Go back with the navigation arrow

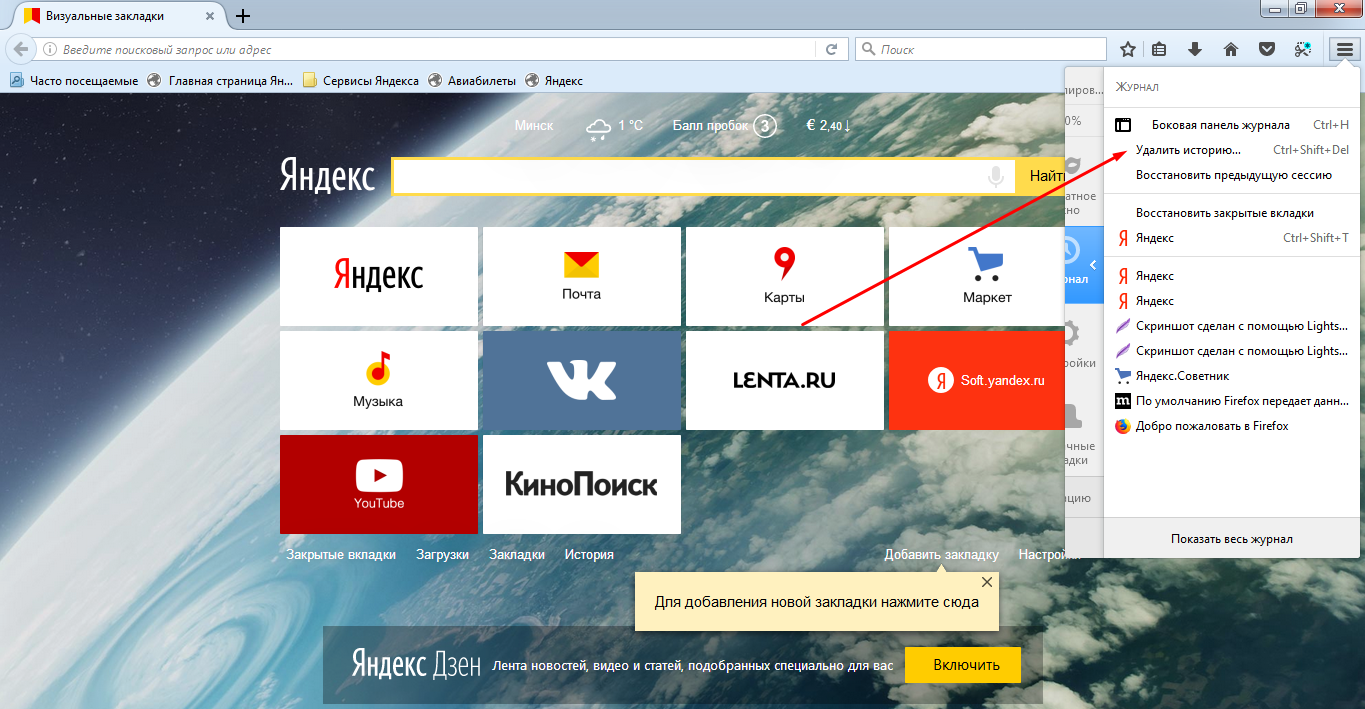pyautogui.click(x=21, y=49)
